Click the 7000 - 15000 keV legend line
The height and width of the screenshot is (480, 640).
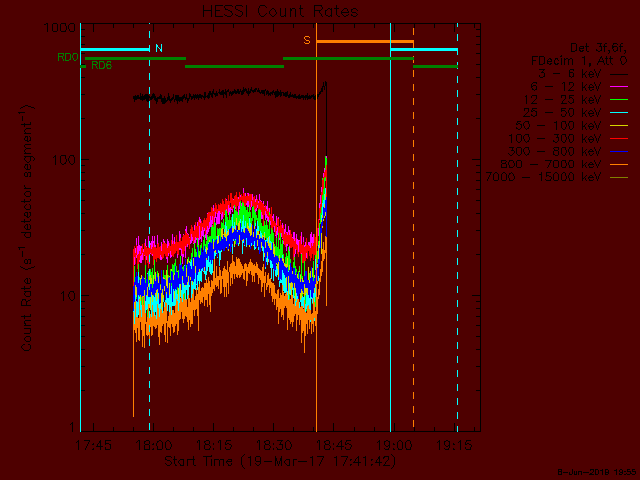point(619,178)
